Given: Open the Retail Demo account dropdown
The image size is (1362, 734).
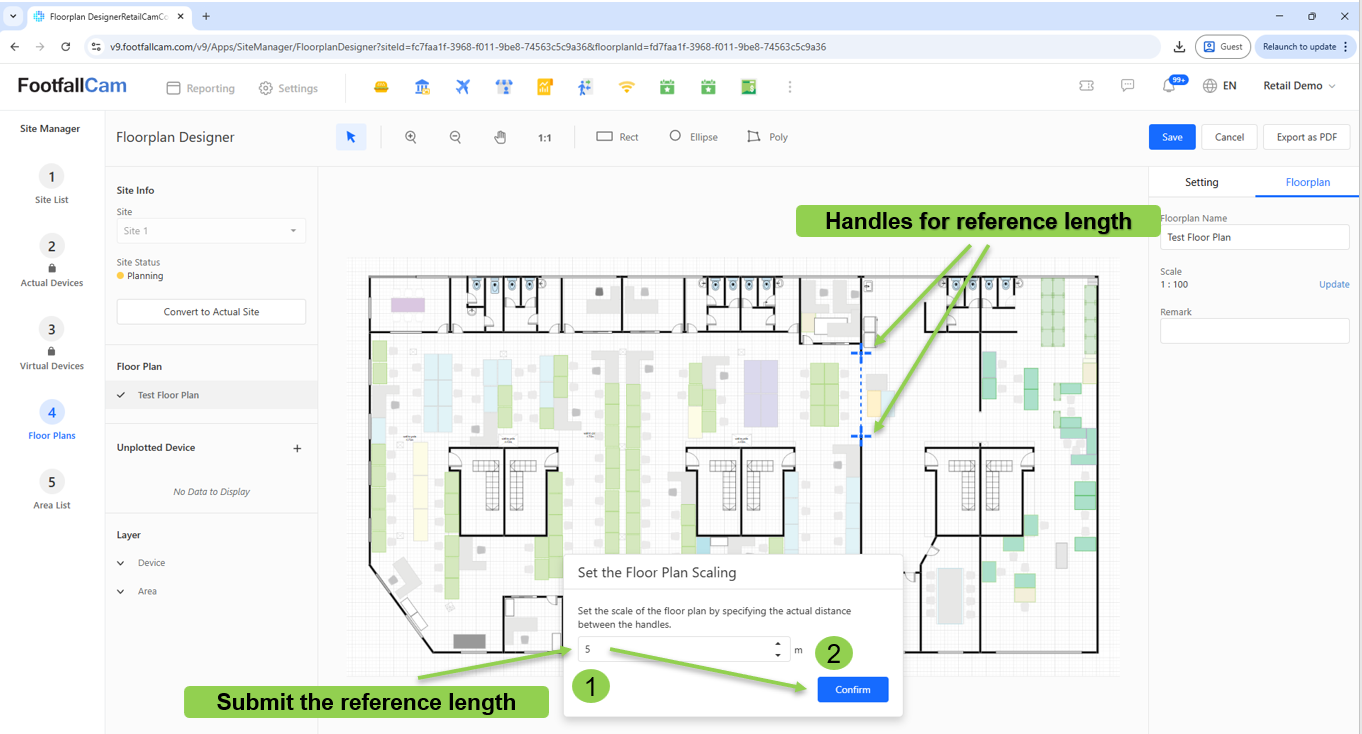Looking at the screenshot, I should 1299,86.
